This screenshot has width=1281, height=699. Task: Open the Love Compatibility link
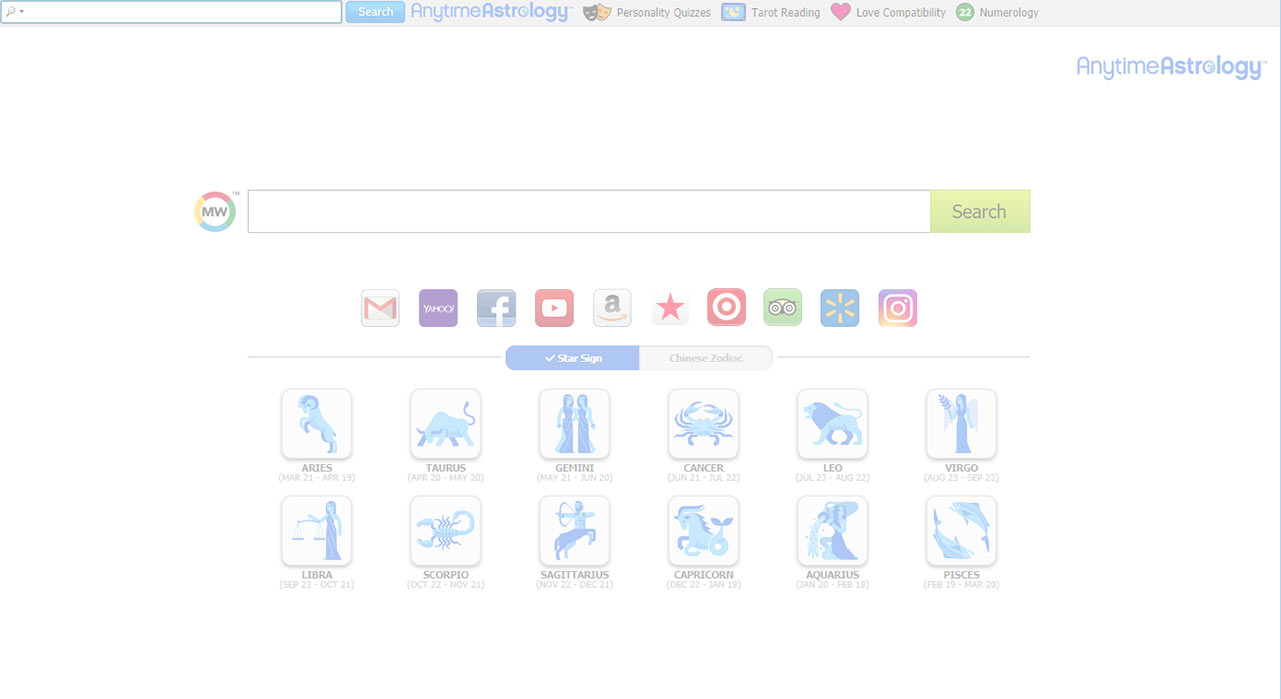tap(901, 12)
